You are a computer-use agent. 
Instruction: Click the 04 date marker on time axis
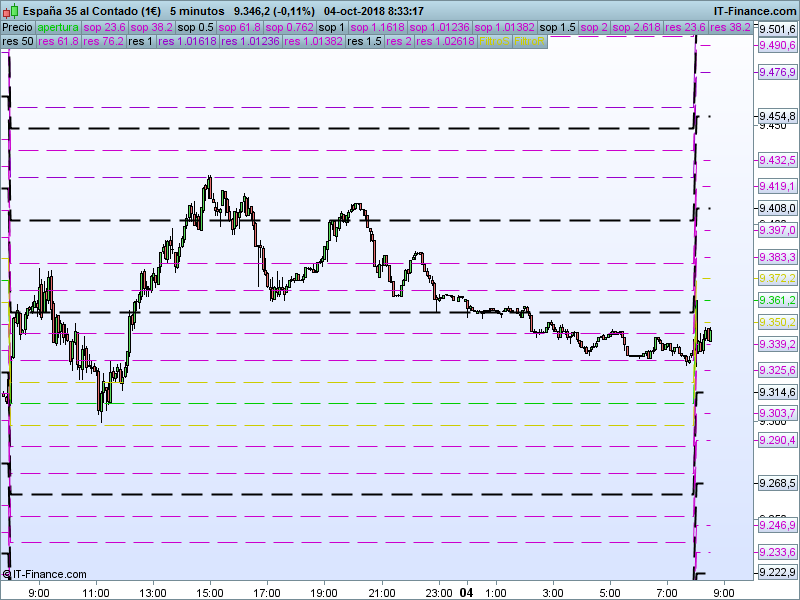click(466, 593)
